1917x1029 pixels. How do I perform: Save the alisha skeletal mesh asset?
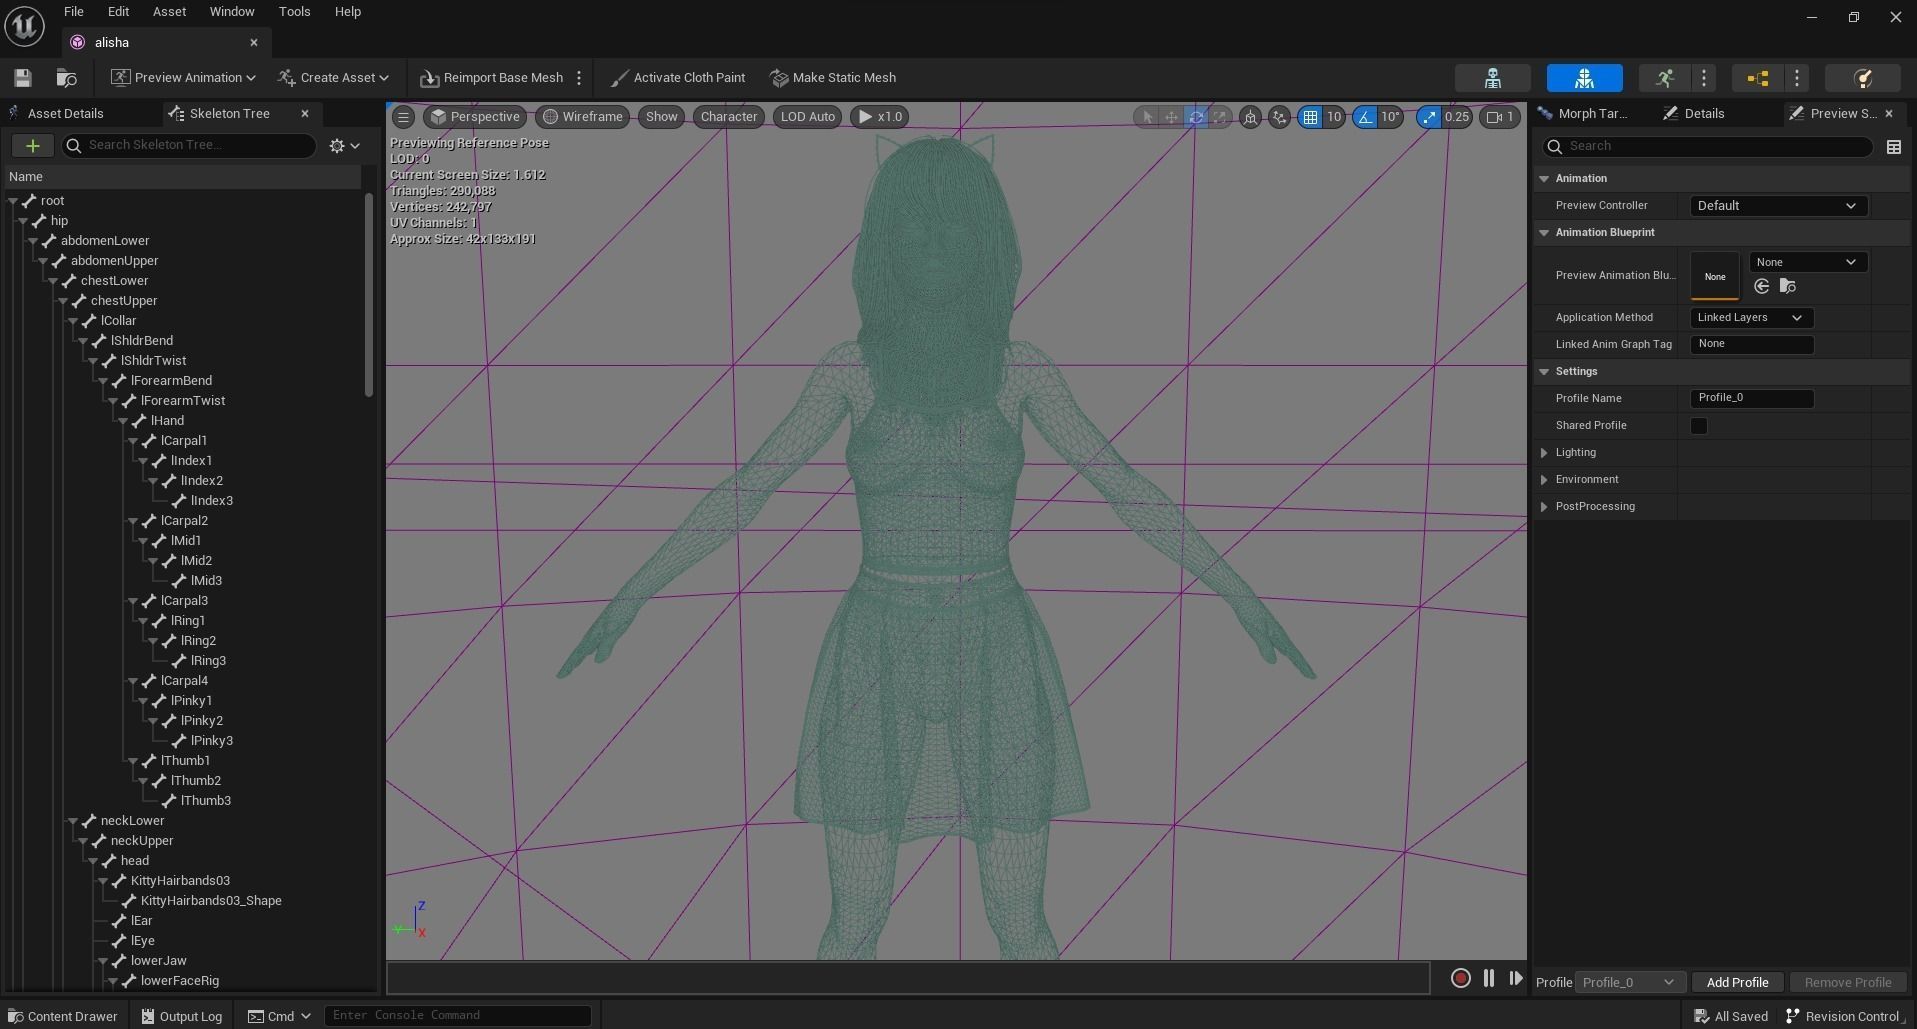point(23,78)
